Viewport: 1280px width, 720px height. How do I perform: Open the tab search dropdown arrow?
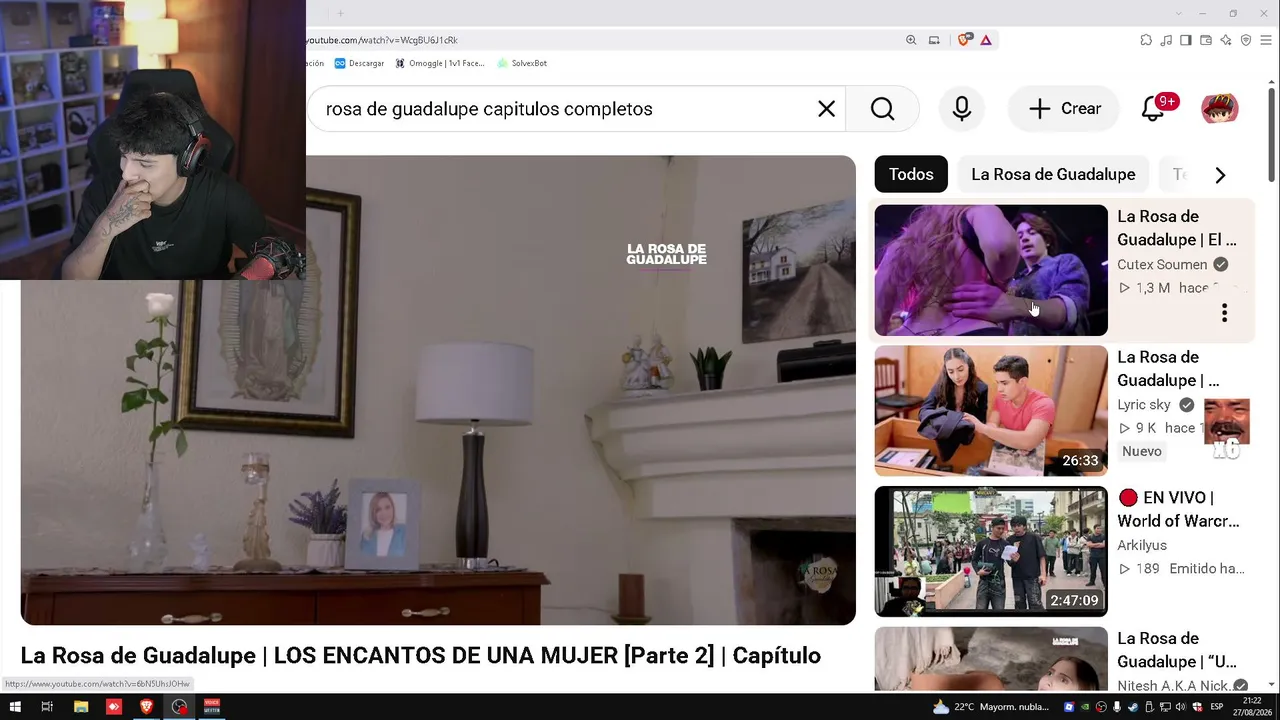[x=1179, y=13]
